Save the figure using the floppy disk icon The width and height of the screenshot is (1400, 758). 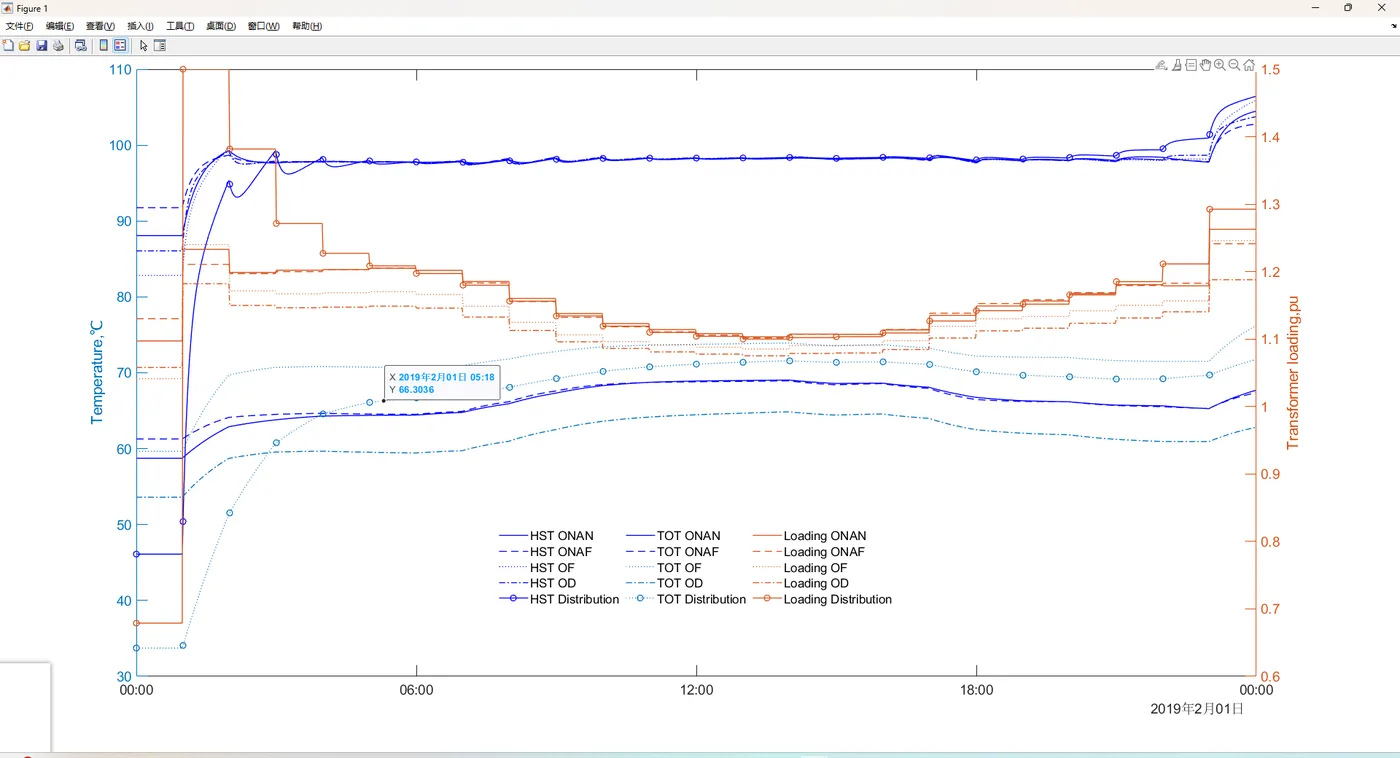click(x=42, y=46)
